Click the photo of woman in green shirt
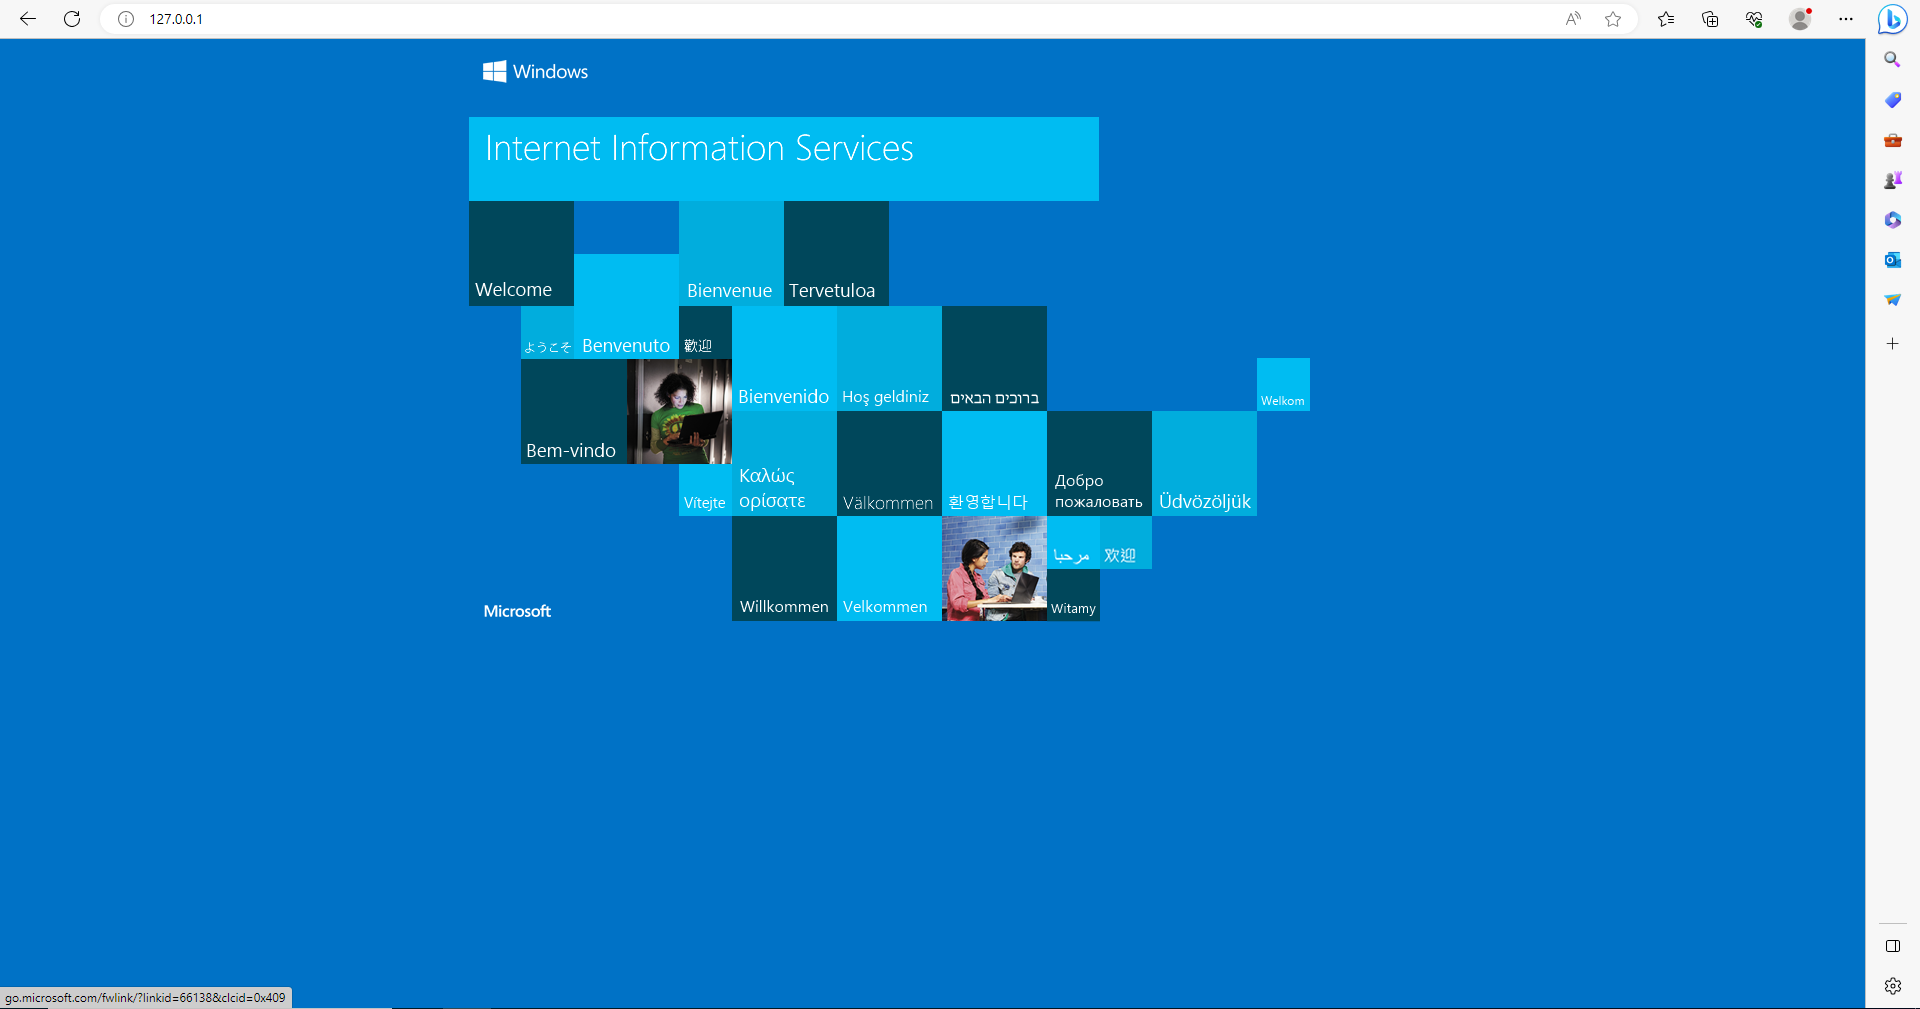 point(679,411)
